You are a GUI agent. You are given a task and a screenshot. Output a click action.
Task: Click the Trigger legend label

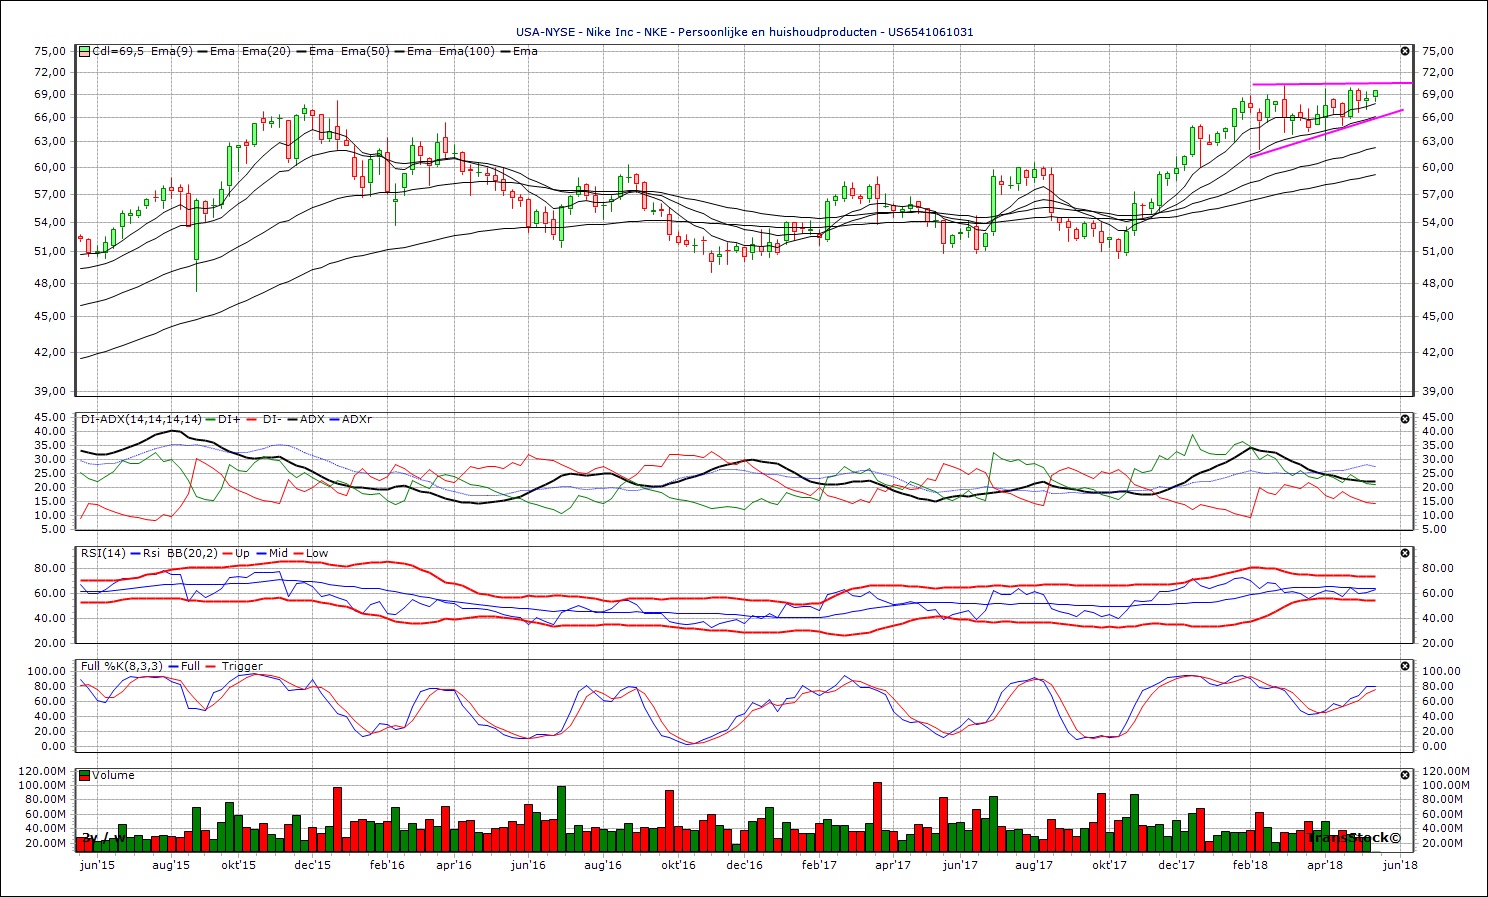click(x=242, y=666)
